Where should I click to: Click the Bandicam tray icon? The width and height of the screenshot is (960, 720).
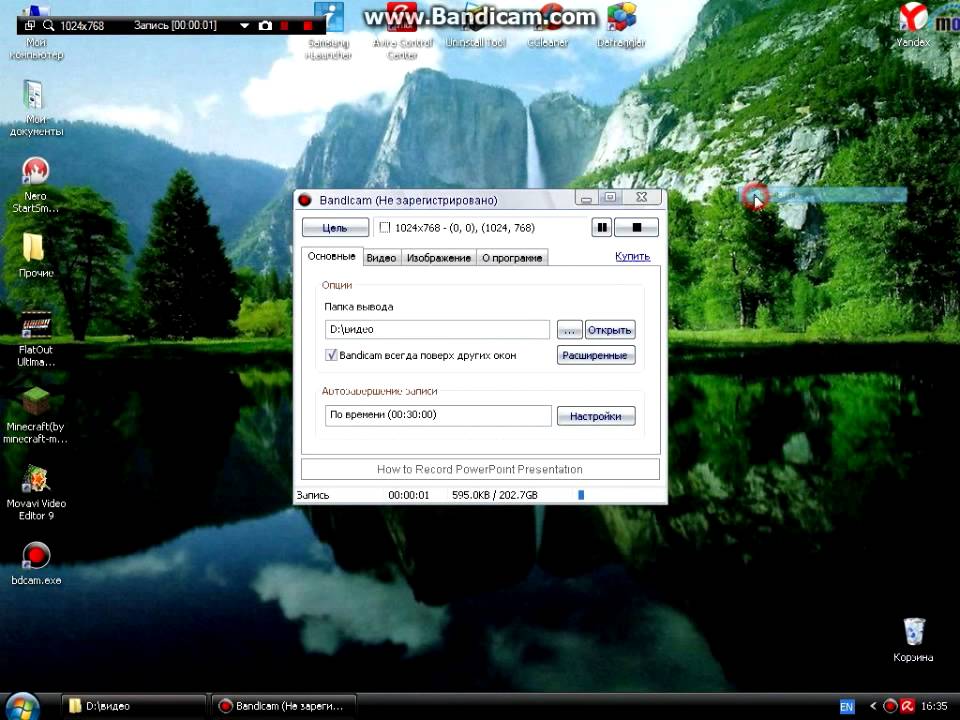[891, 707]
